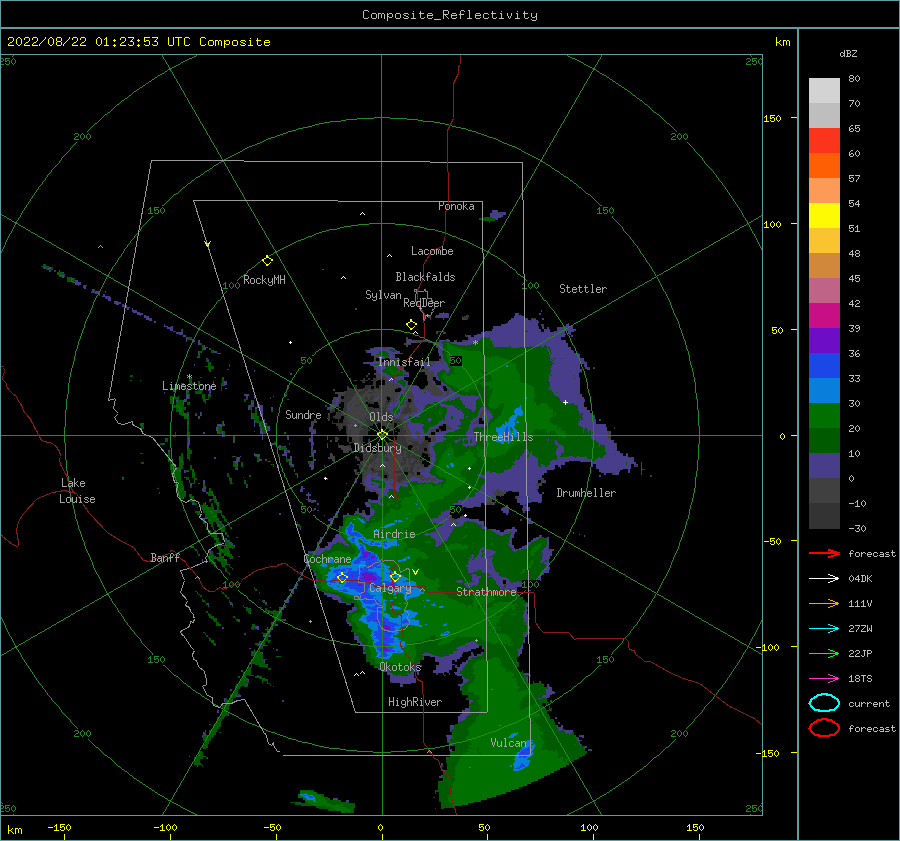The width and height of the screenshot is (900, 841).
Task: Click the blue echo cell near ThreeHills
Action: coord(508,428)
